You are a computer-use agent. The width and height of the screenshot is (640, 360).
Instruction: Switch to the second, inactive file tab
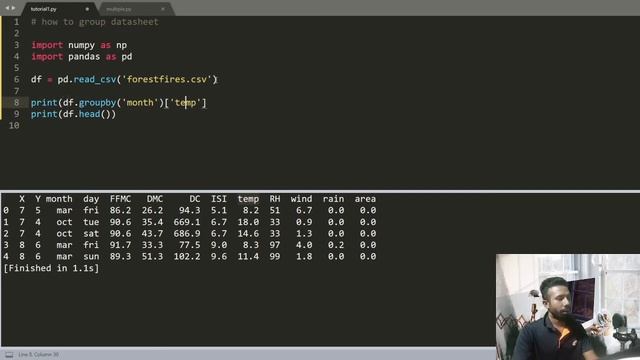[119, 9]
